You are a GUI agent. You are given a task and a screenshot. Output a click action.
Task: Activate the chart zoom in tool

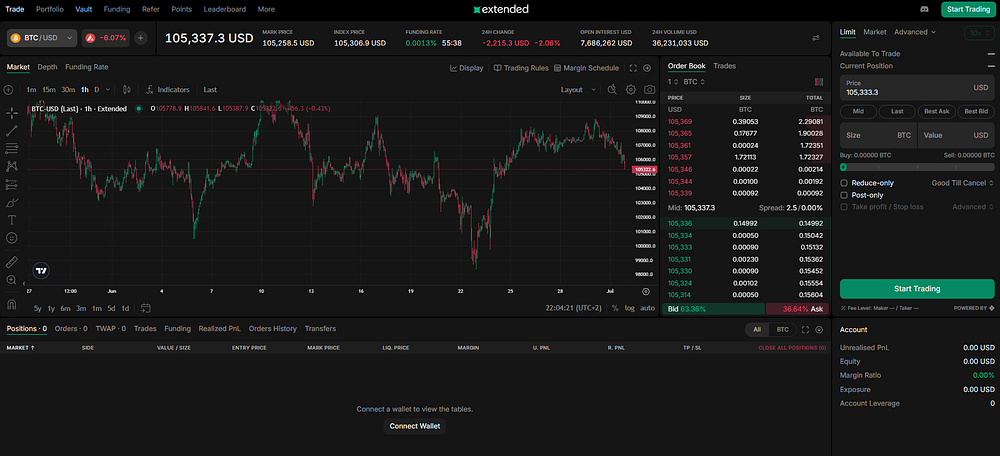tap(11, 280)
